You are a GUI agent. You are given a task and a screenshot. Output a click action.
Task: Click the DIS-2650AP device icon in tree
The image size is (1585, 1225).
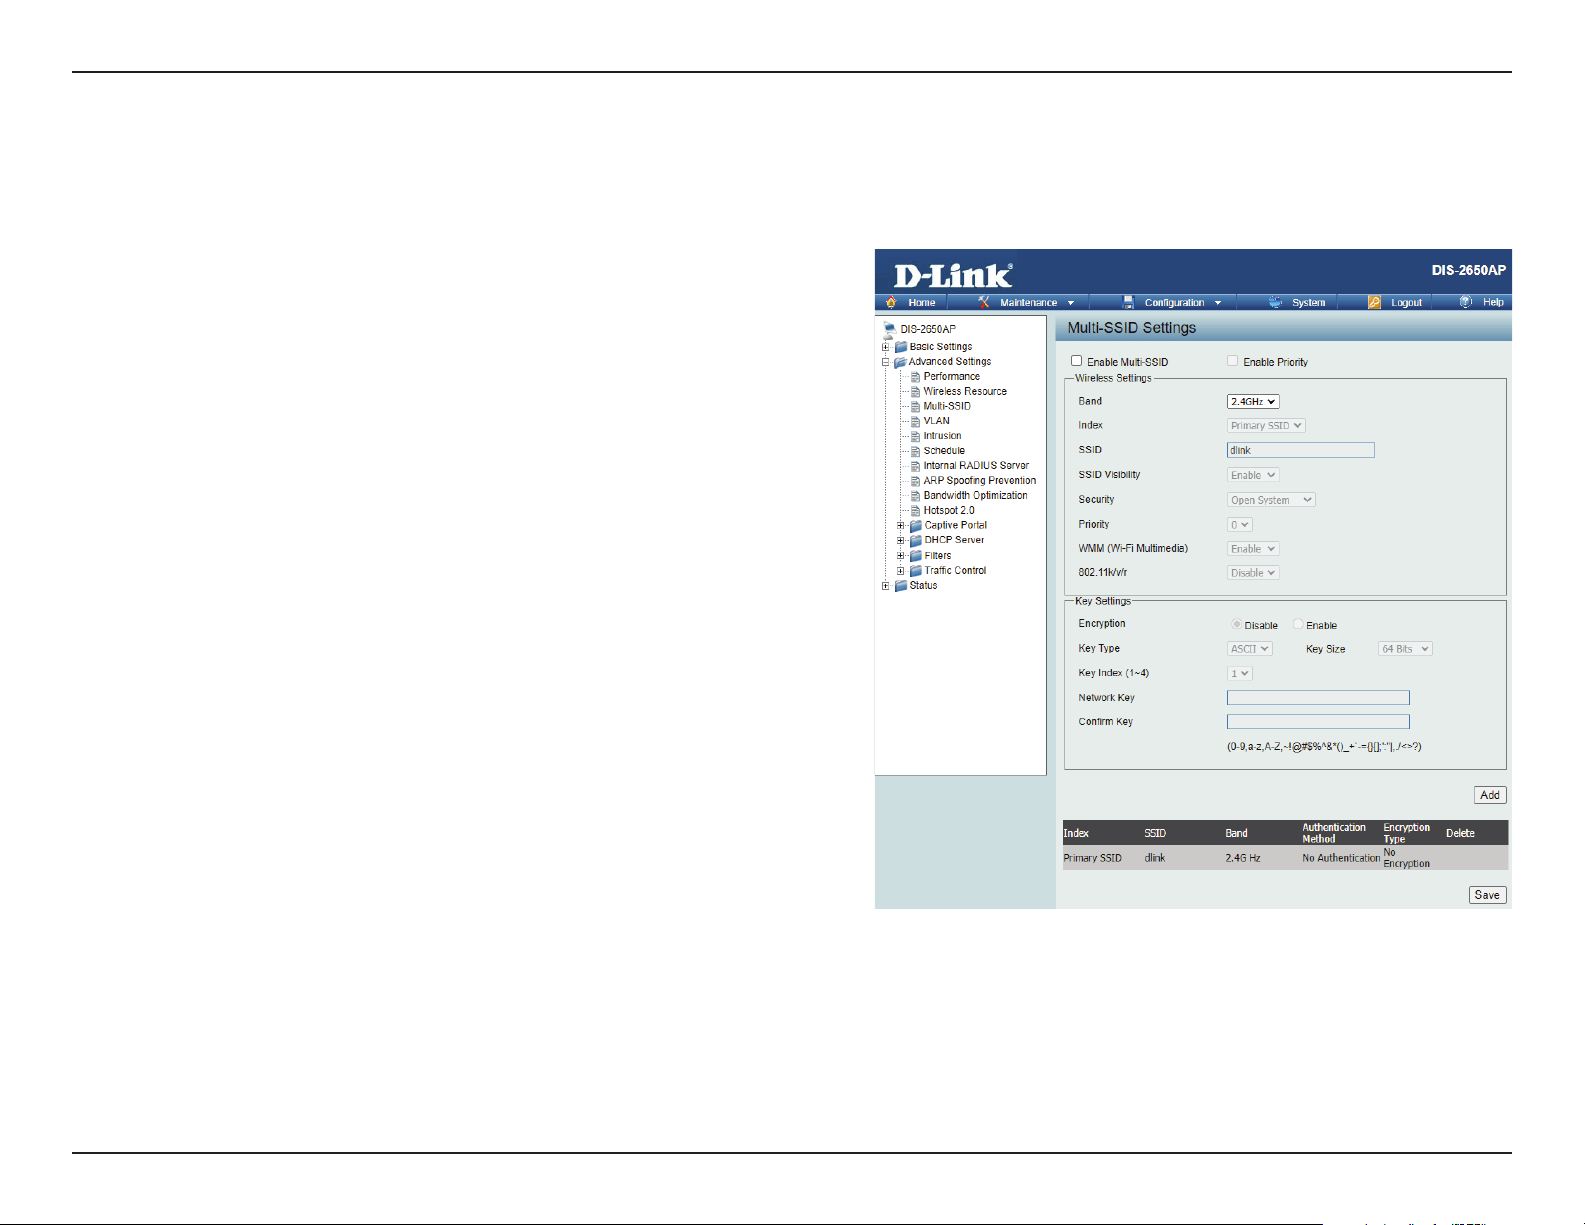pos(889,328)
